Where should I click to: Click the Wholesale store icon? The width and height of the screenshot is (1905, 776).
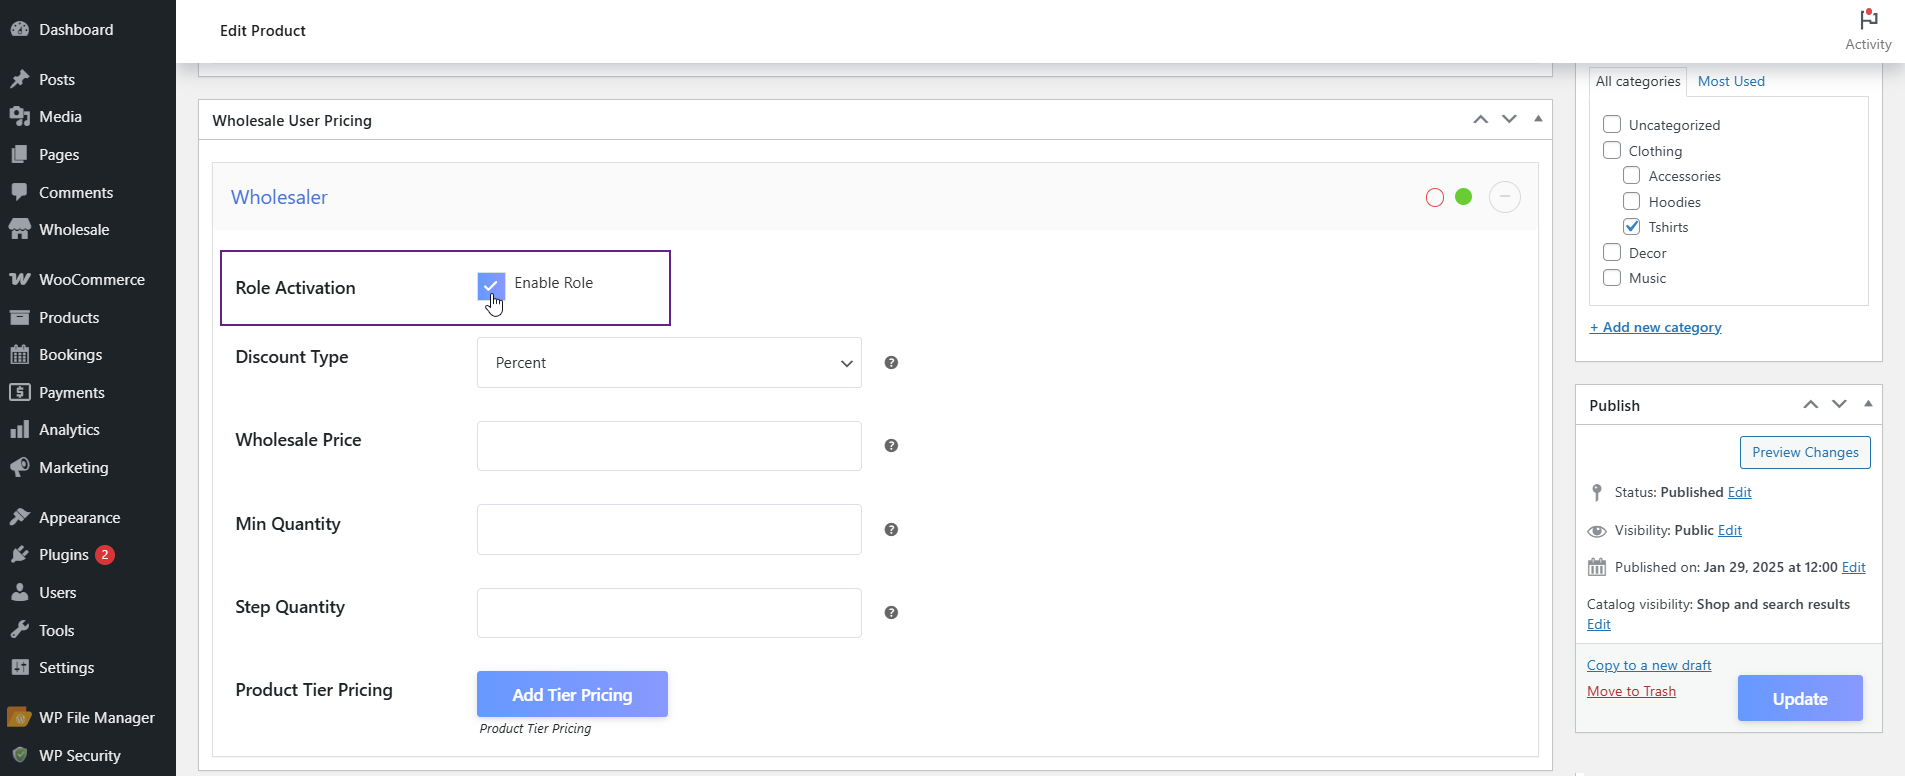click(x=19, y=229)
